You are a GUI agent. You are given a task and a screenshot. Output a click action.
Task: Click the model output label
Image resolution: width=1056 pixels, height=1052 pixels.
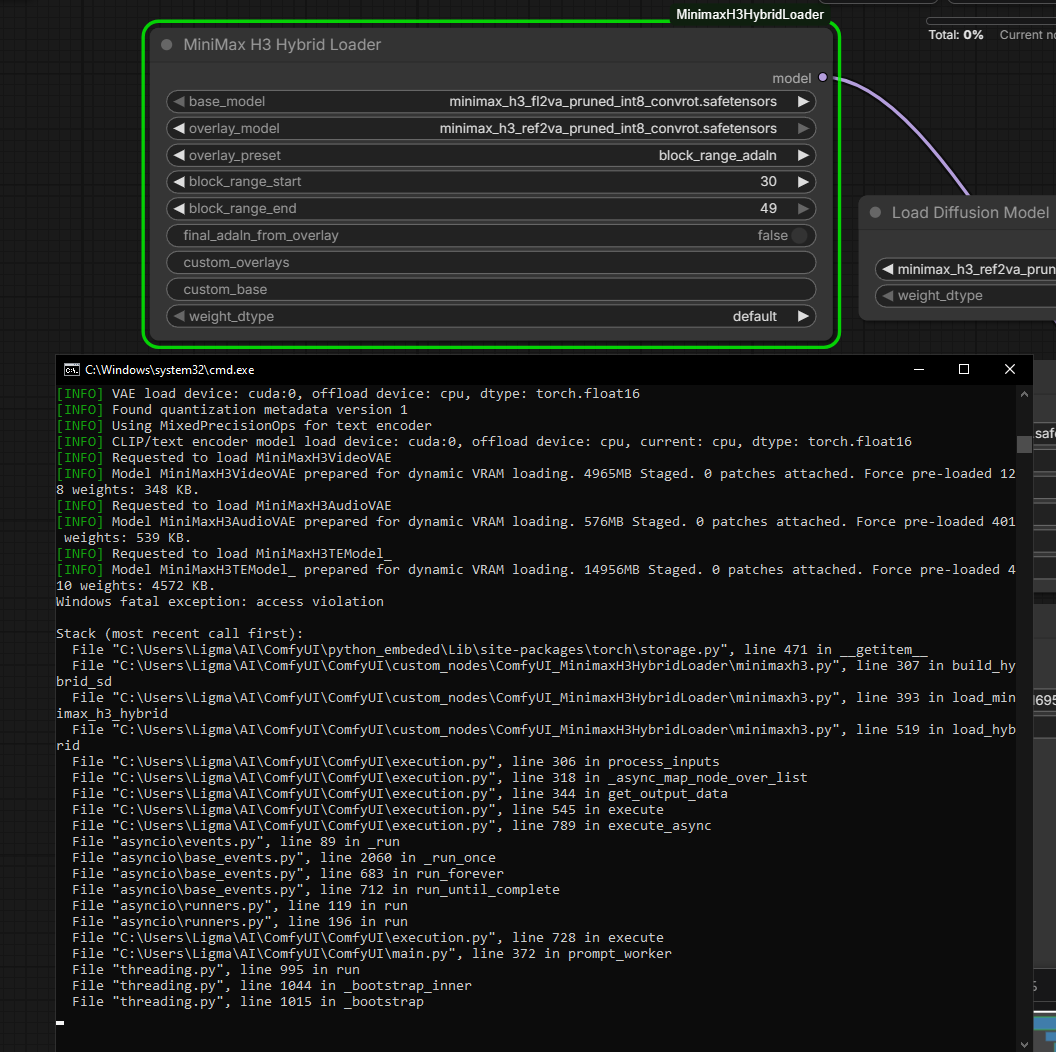(791, 78)
